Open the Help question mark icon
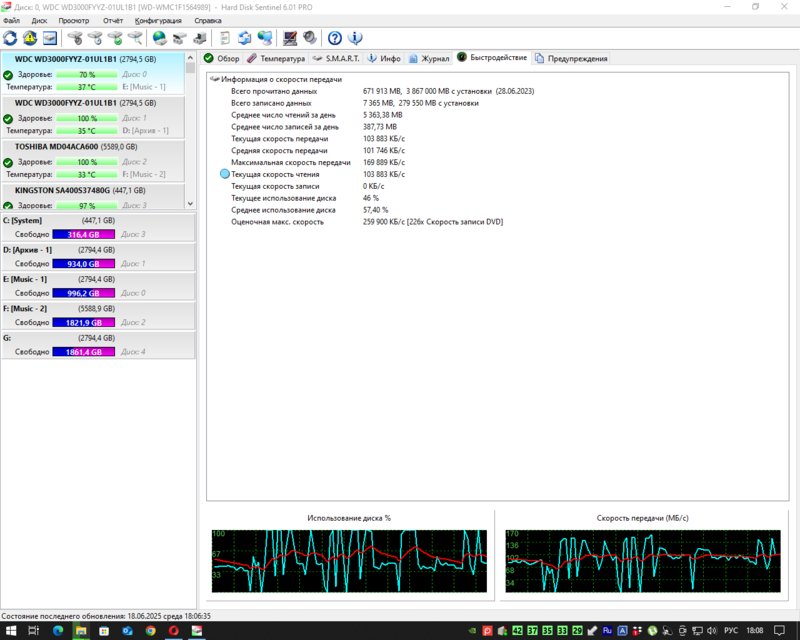The height and width of the screenshot is (640, 800). tap(335, 38)
